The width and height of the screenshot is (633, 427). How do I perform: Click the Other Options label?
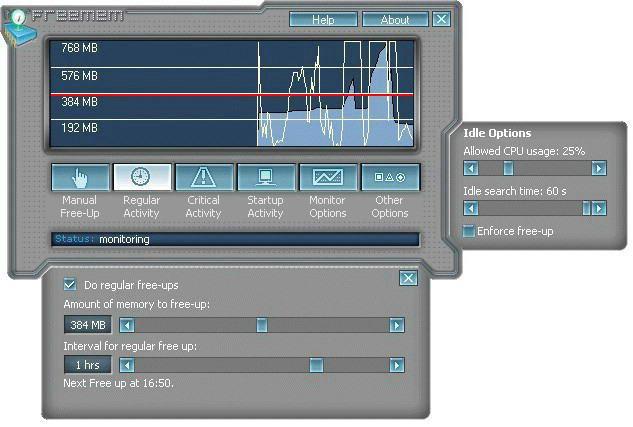(x=390, y=207)
